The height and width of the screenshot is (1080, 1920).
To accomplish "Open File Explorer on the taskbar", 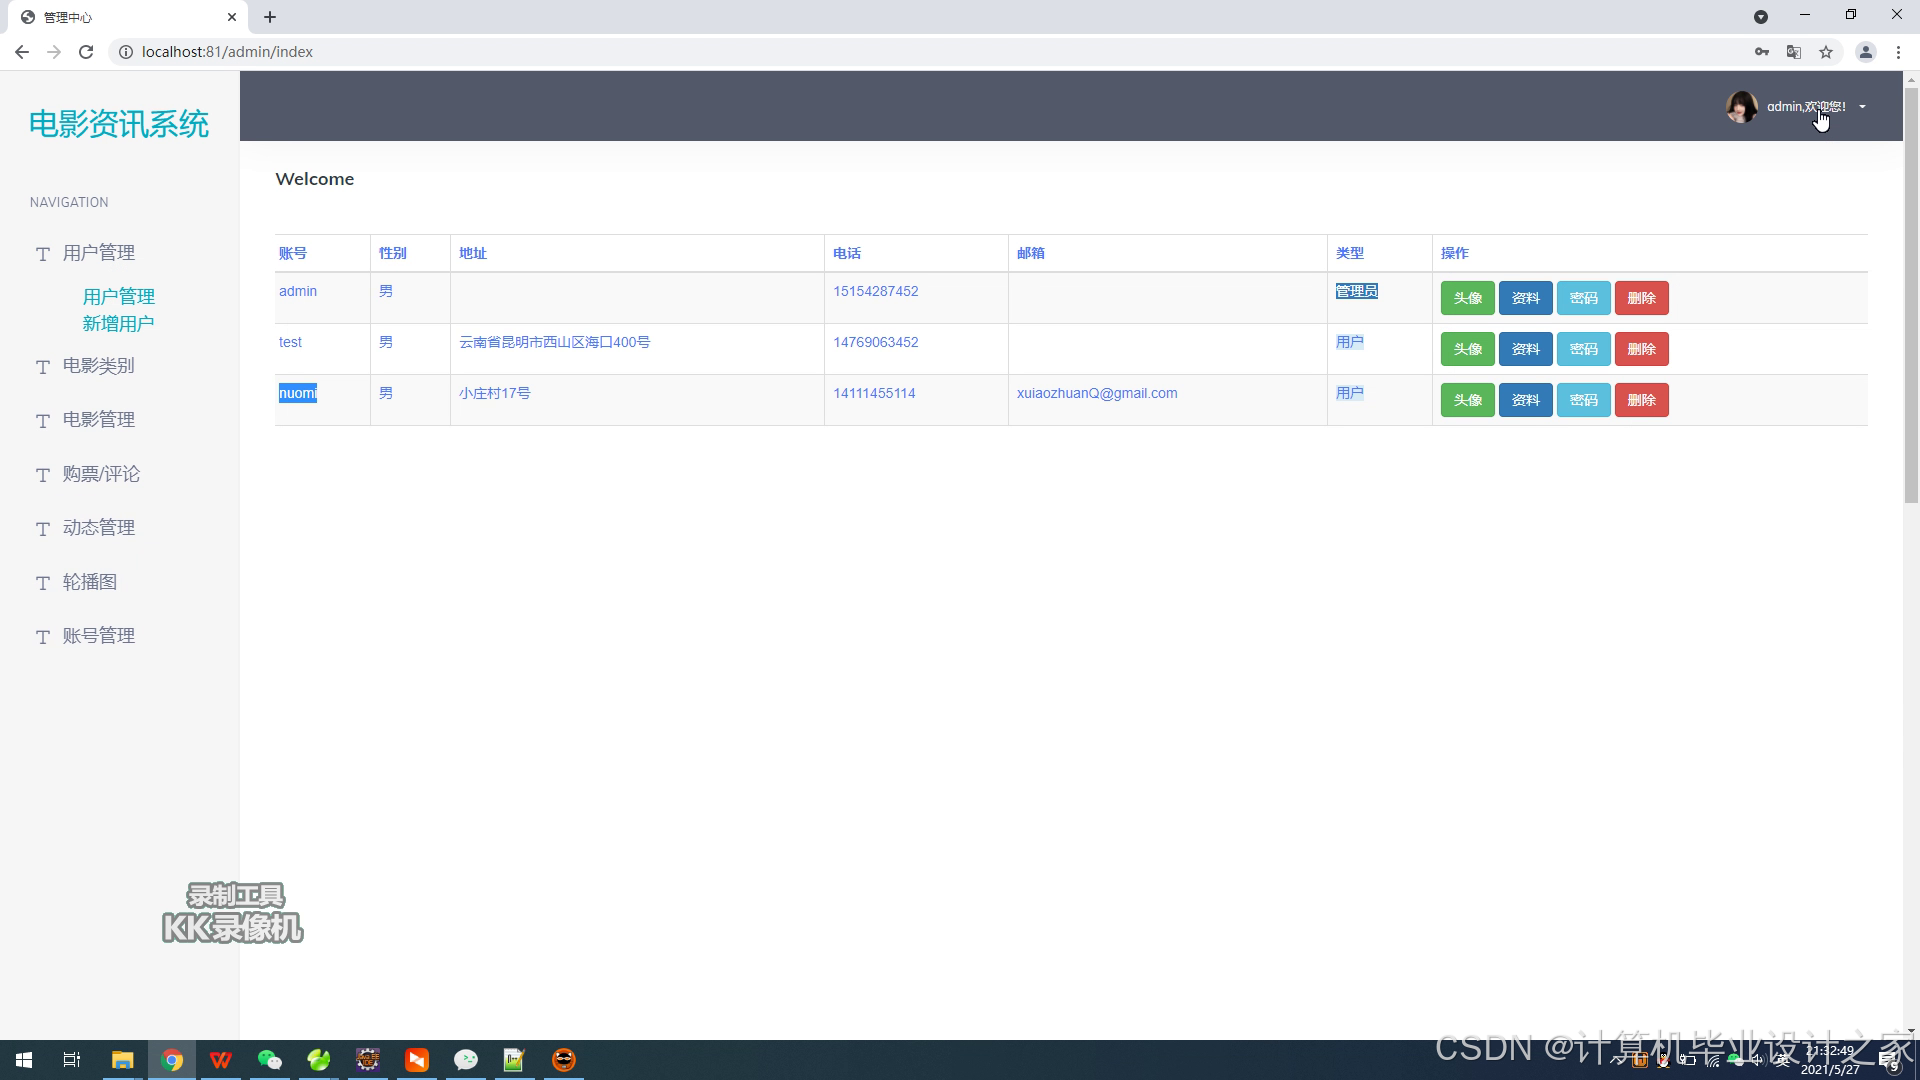I will click(122, 1060).
